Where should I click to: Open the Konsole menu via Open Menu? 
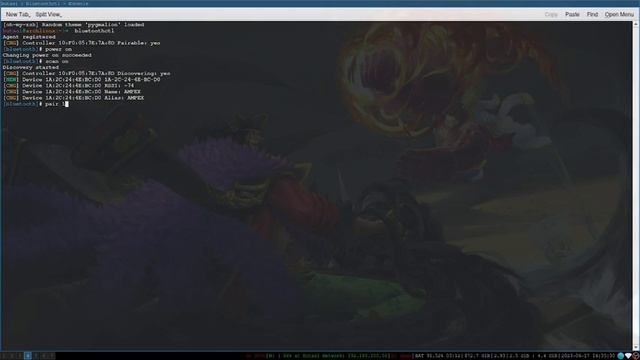(619, 14)
